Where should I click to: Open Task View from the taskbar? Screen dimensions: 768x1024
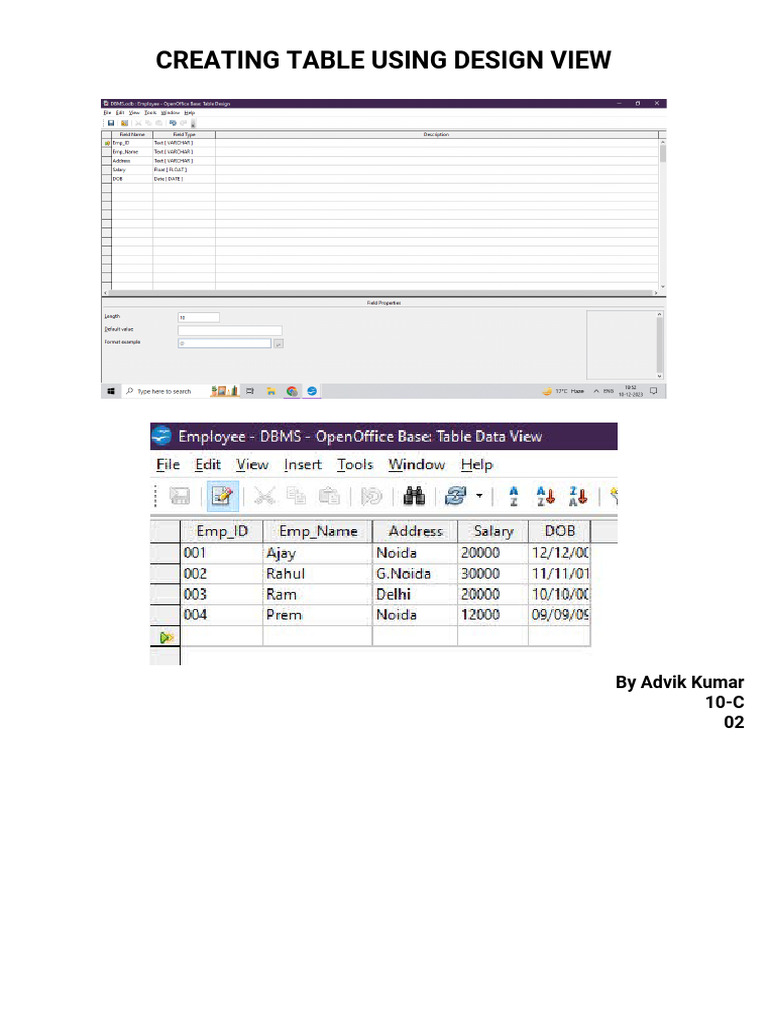249,391
